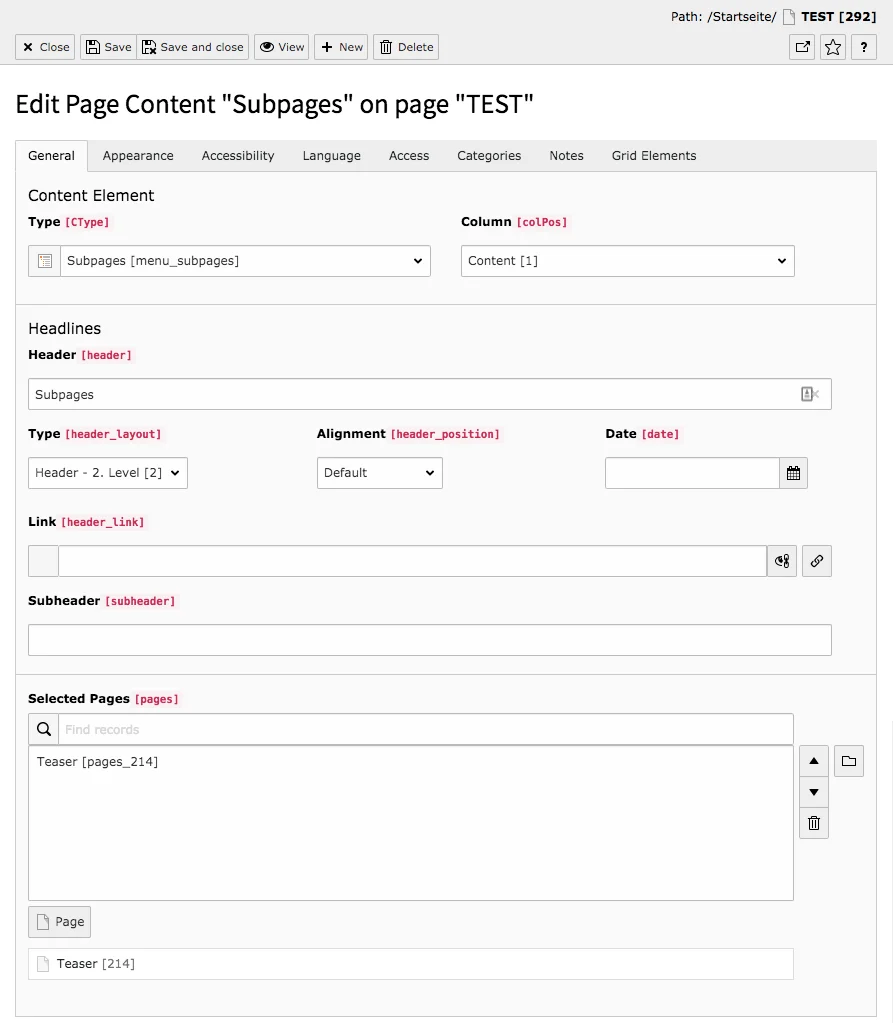
Task: Move Teaser page down with the arrow icon
Action: pyautogui.click(x=813, y=792)
